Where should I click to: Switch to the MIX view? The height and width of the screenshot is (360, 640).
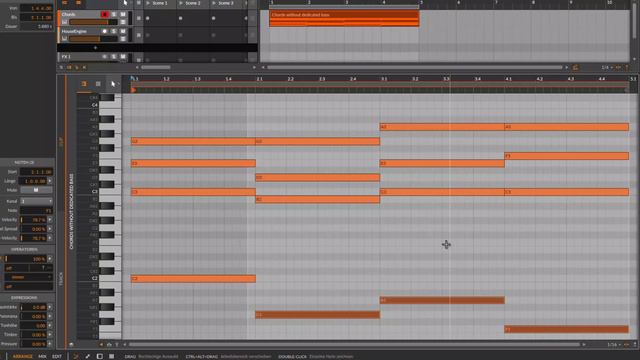42,356
